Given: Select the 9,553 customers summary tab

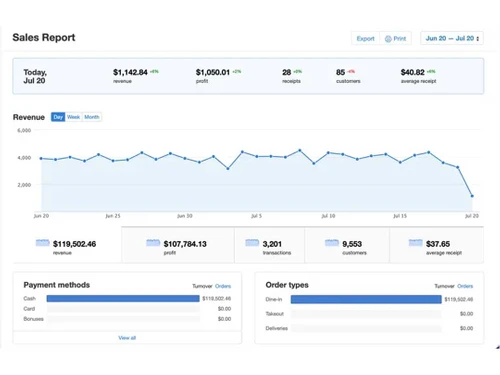Looking at the screenshot, I should pyautogui.click(x=347, y=245).
